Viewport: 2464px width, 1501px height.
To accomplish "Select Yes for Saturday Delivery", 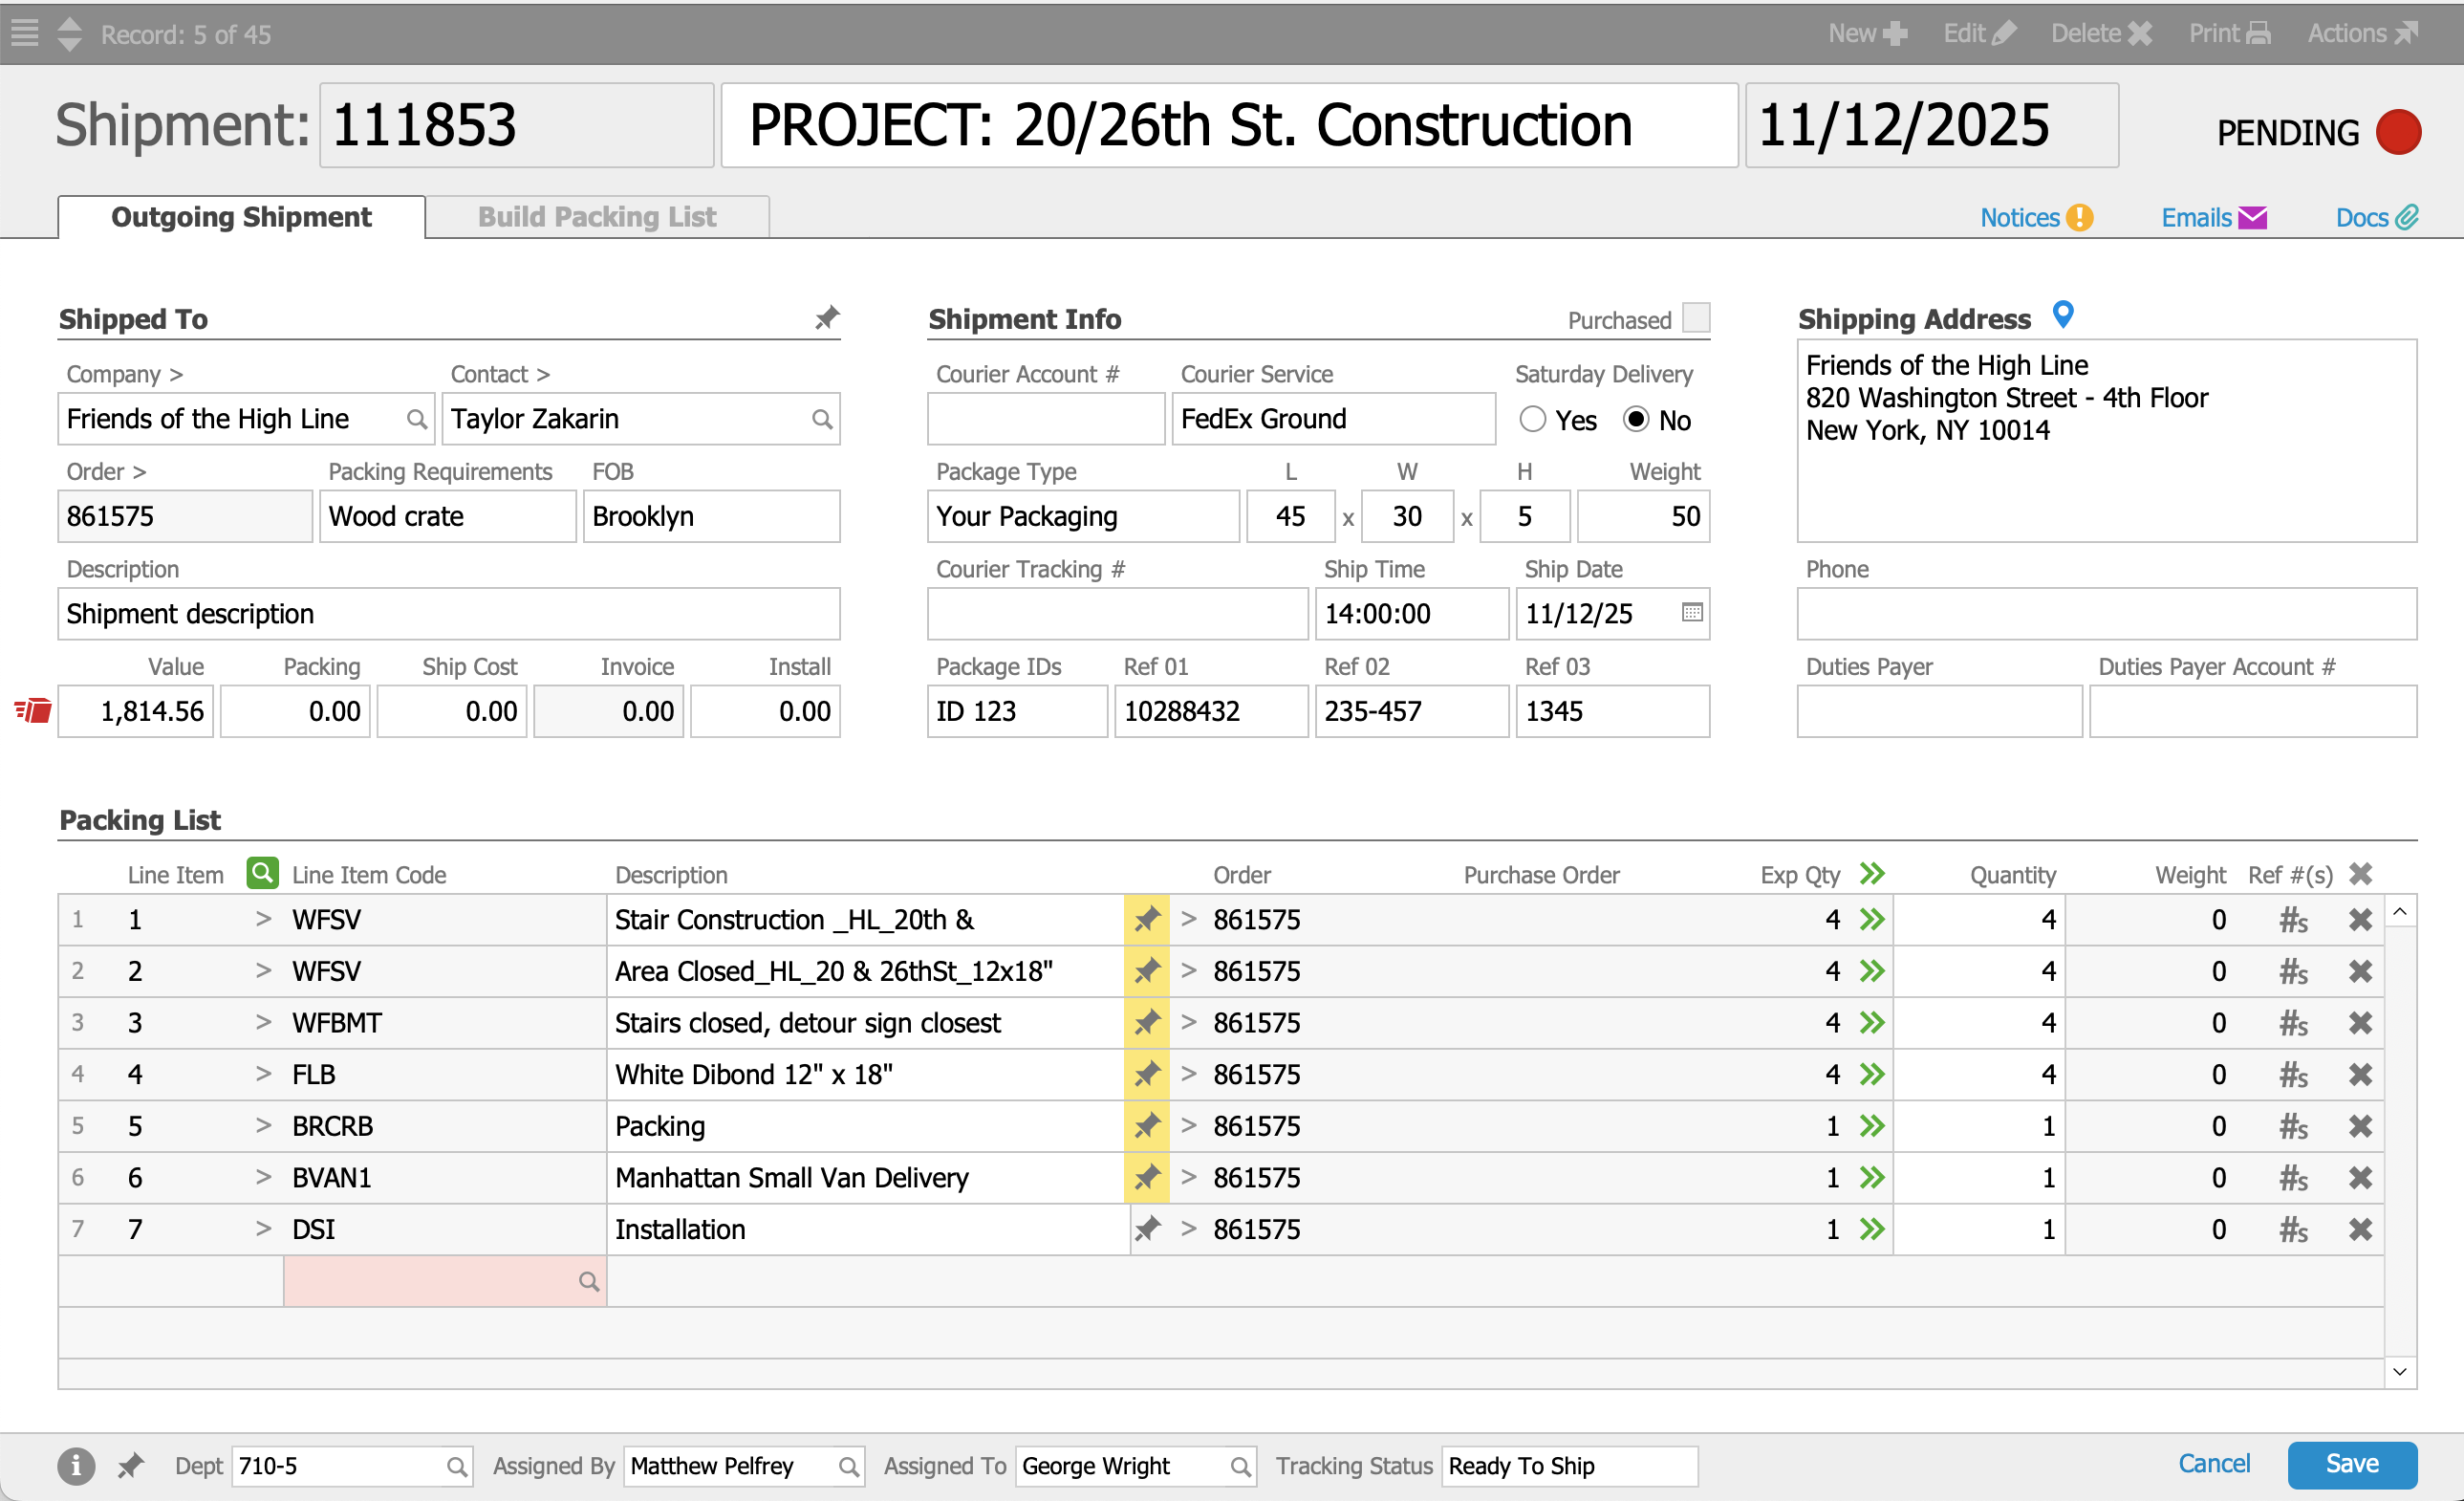I will [1532, 419].
